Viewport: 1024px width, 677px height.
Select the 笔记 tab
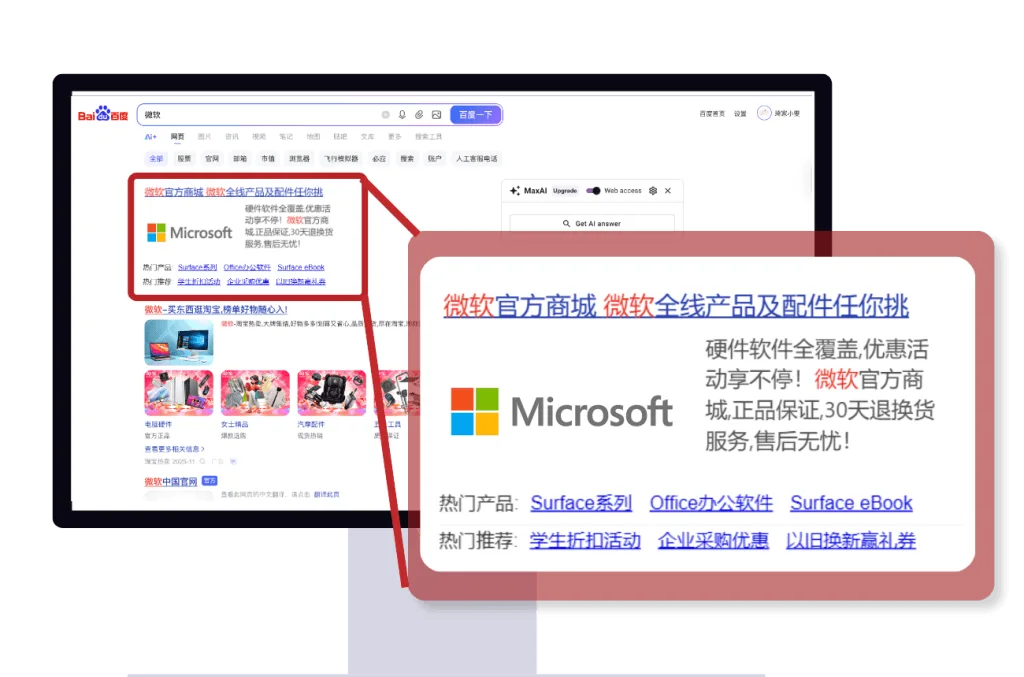[286, 136]
